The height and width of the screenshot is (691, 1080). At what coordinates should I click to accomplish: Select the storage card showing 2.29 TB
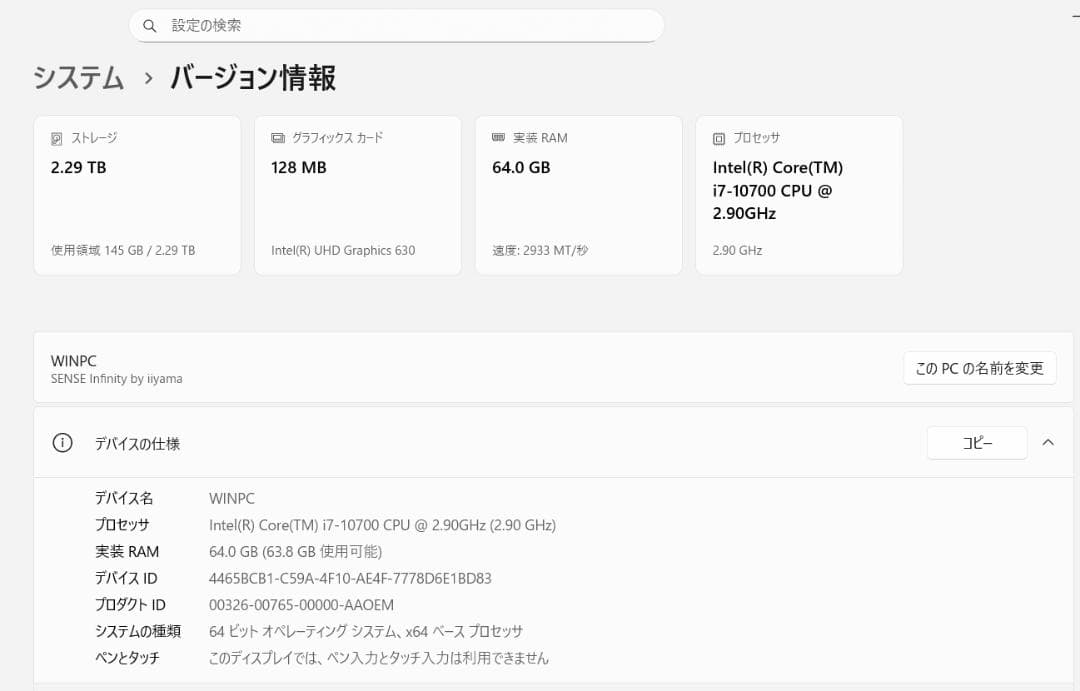pyautogui.click(x=137, y=194)
